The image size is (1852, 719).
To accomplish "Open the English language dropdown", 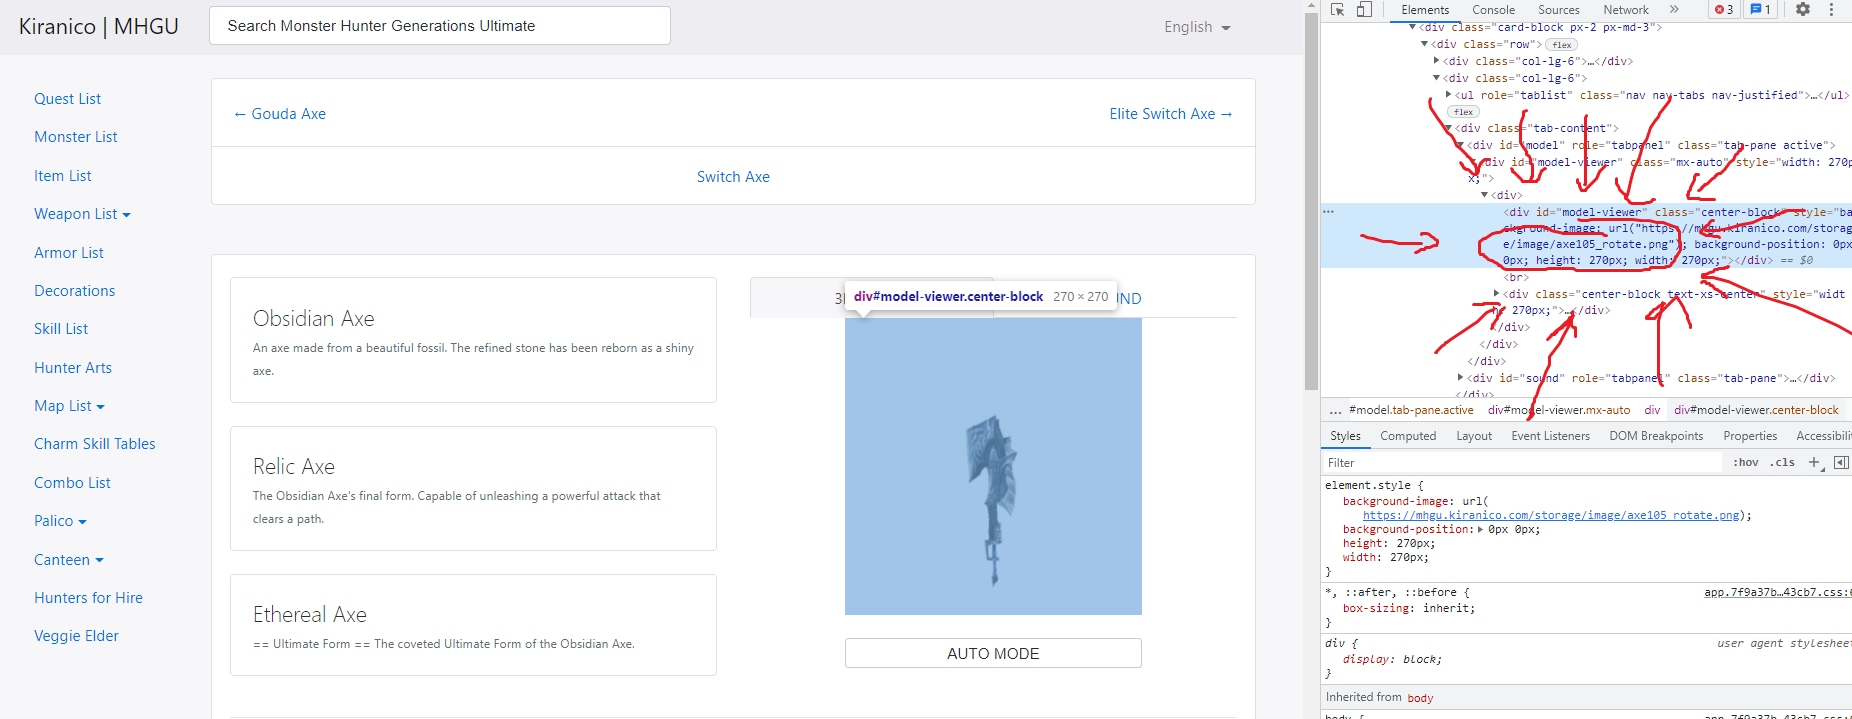I will point(1197,27).
